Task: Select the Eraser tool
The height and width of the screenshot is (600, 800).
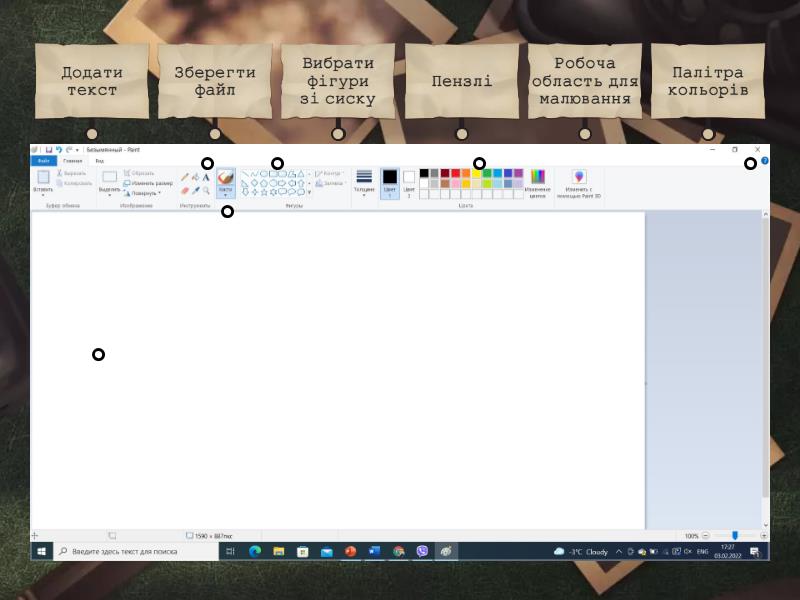Action: (184, 190)
